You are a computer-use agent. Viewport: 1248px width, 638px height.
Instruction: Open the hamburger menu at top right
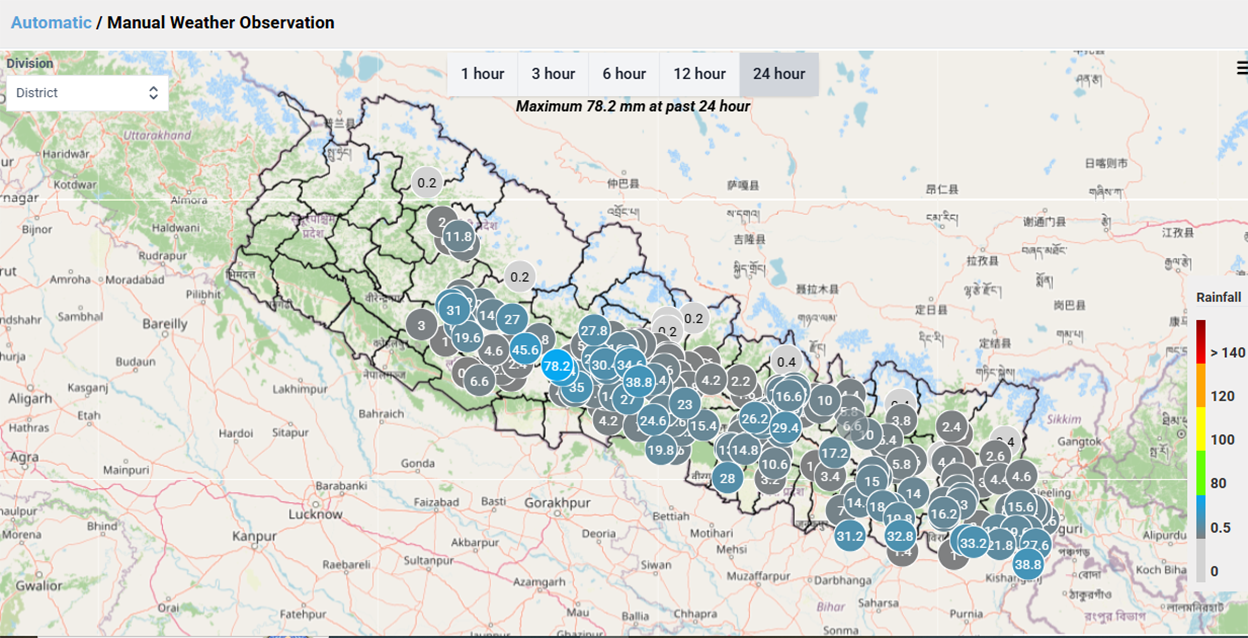pos(1241,66)
